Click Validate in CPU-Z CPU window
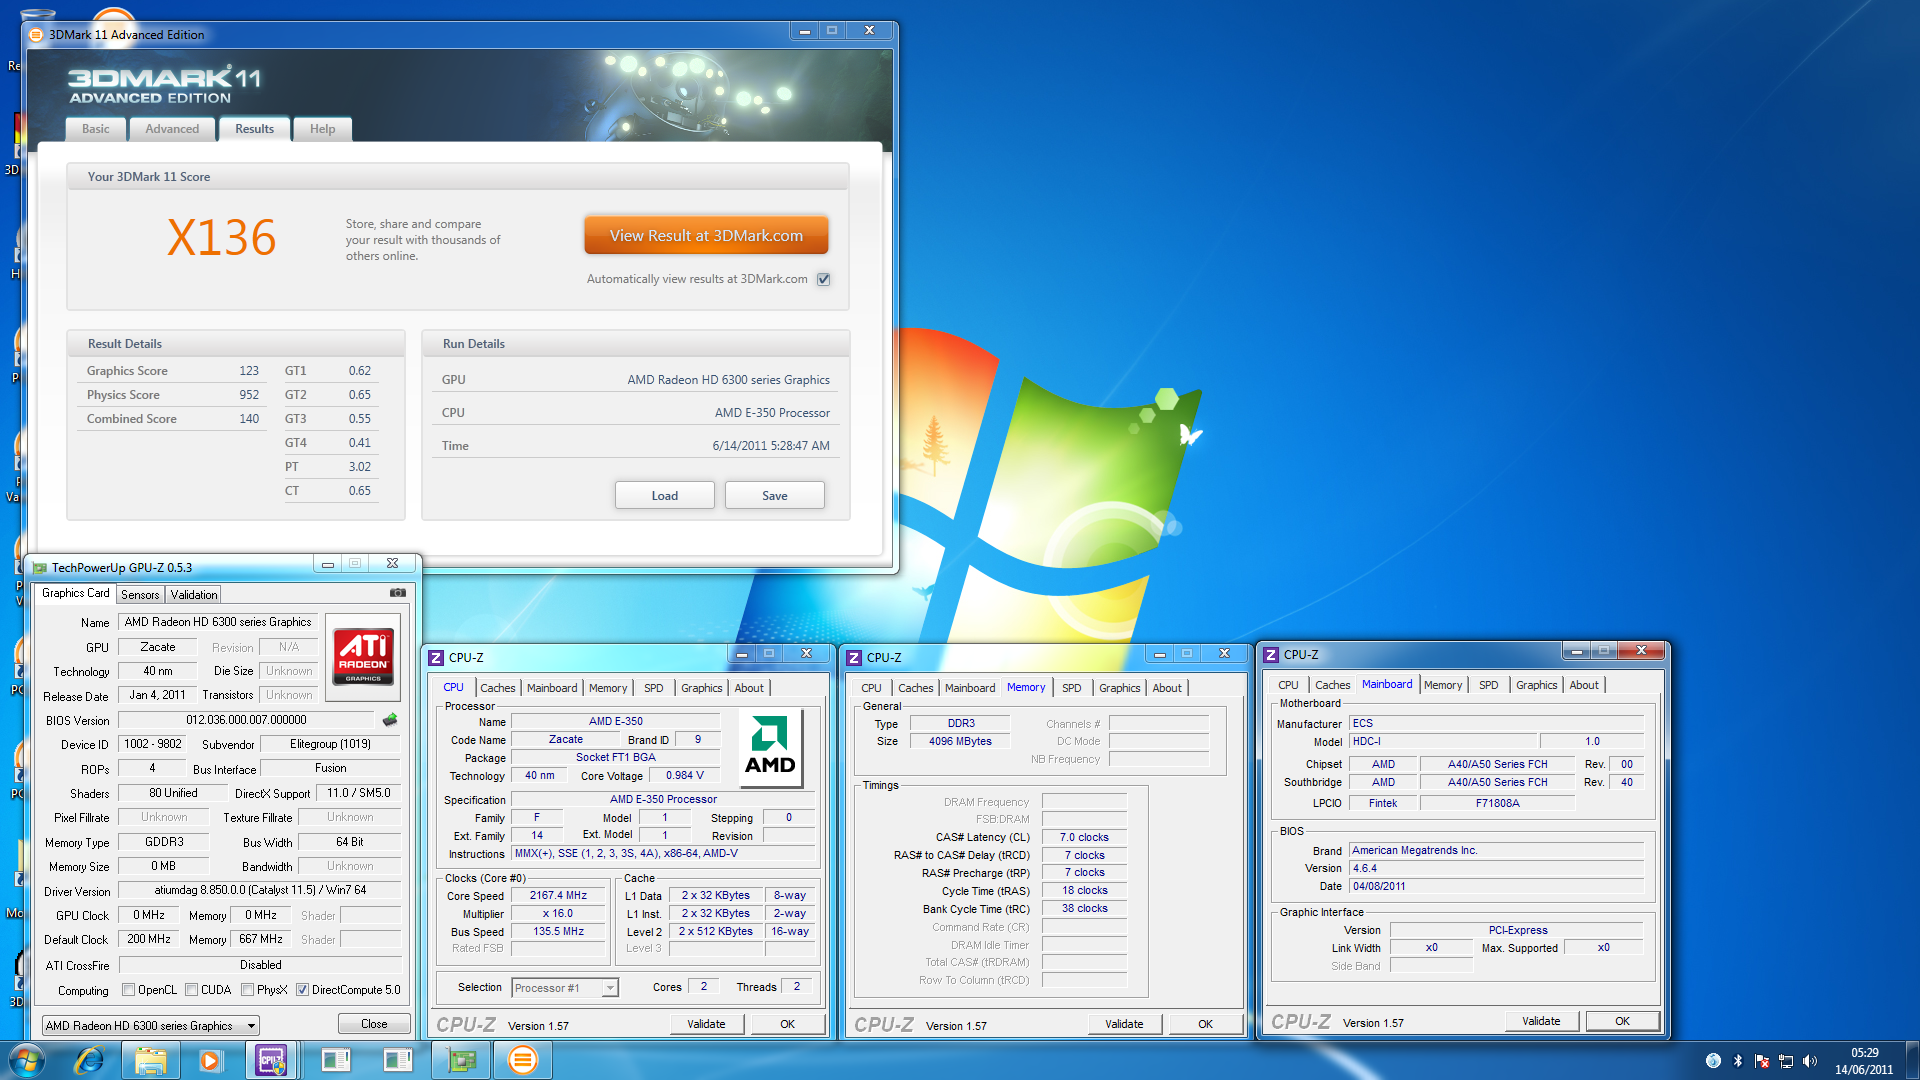 point(706,1024)
